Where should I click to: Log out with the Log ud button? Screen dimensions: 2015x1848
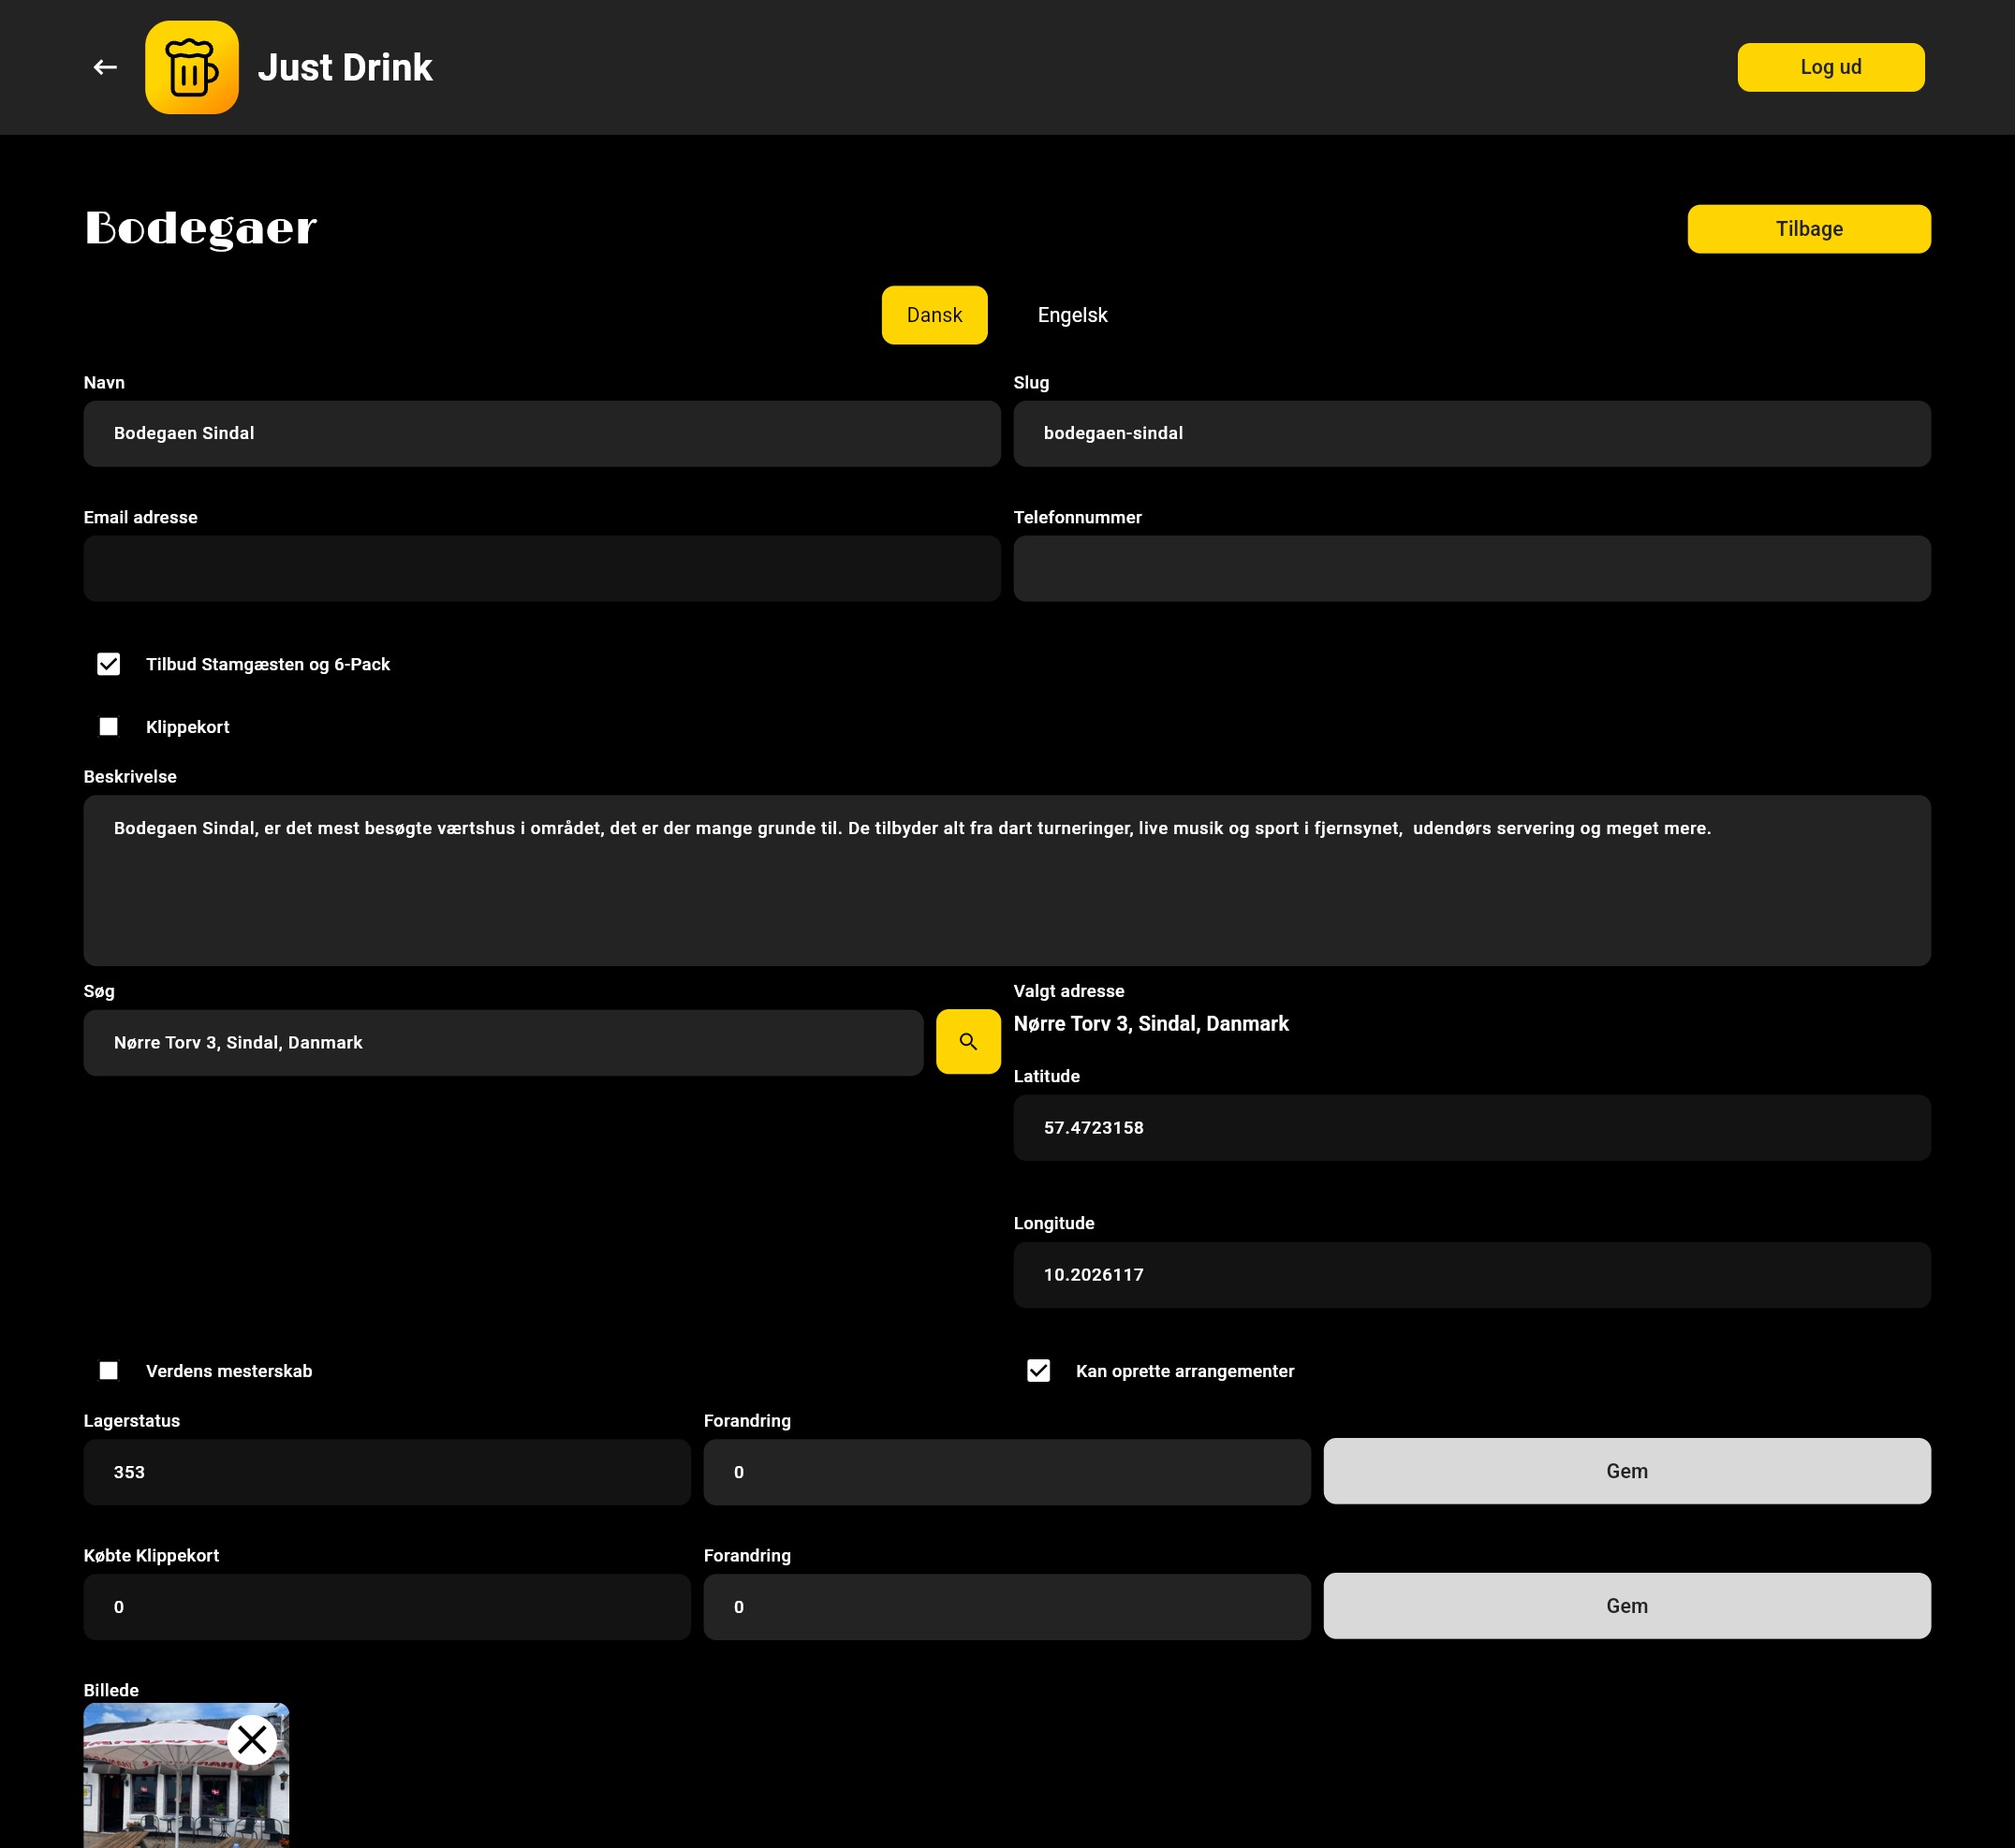point(1830,67)
